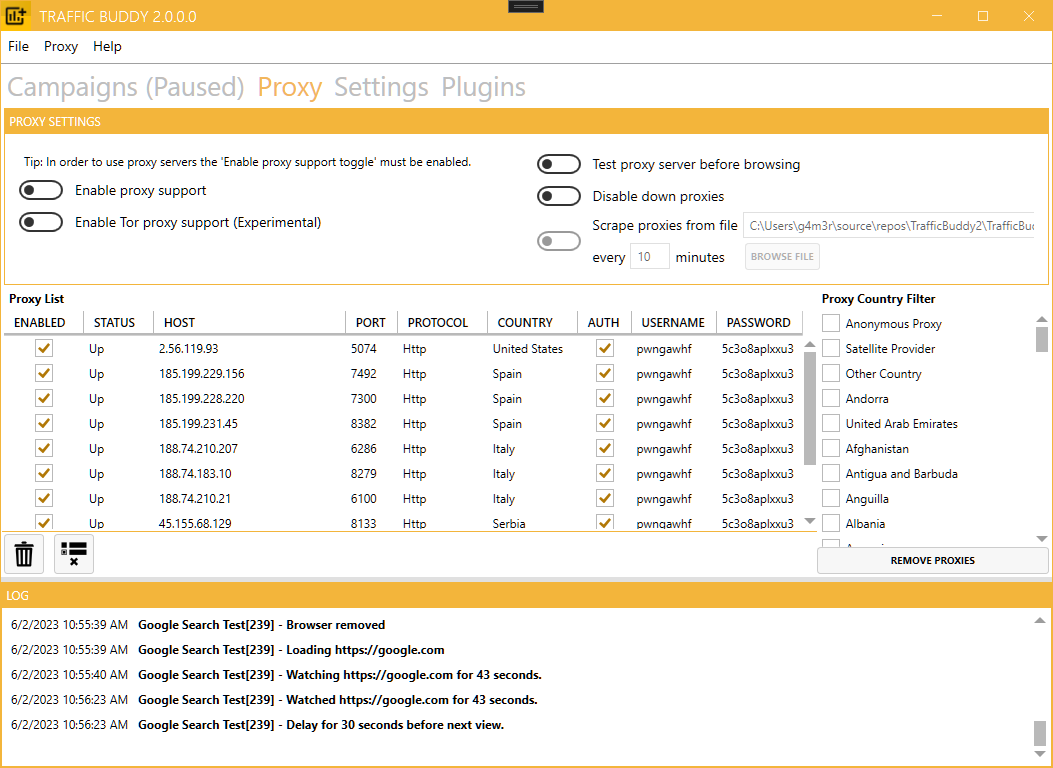Toggle Enable proxy support switch
1053x768 pixels.
coord(41,191)
